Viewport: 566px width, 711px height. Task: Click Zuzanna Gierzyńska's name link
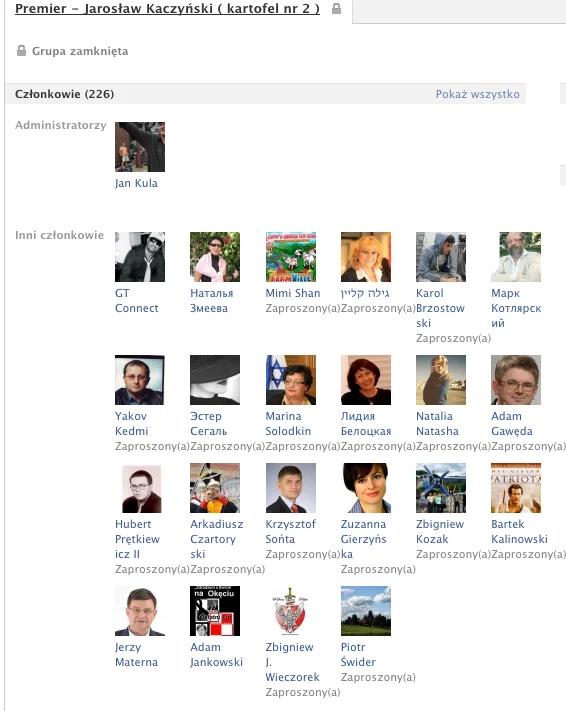(364, 539)
